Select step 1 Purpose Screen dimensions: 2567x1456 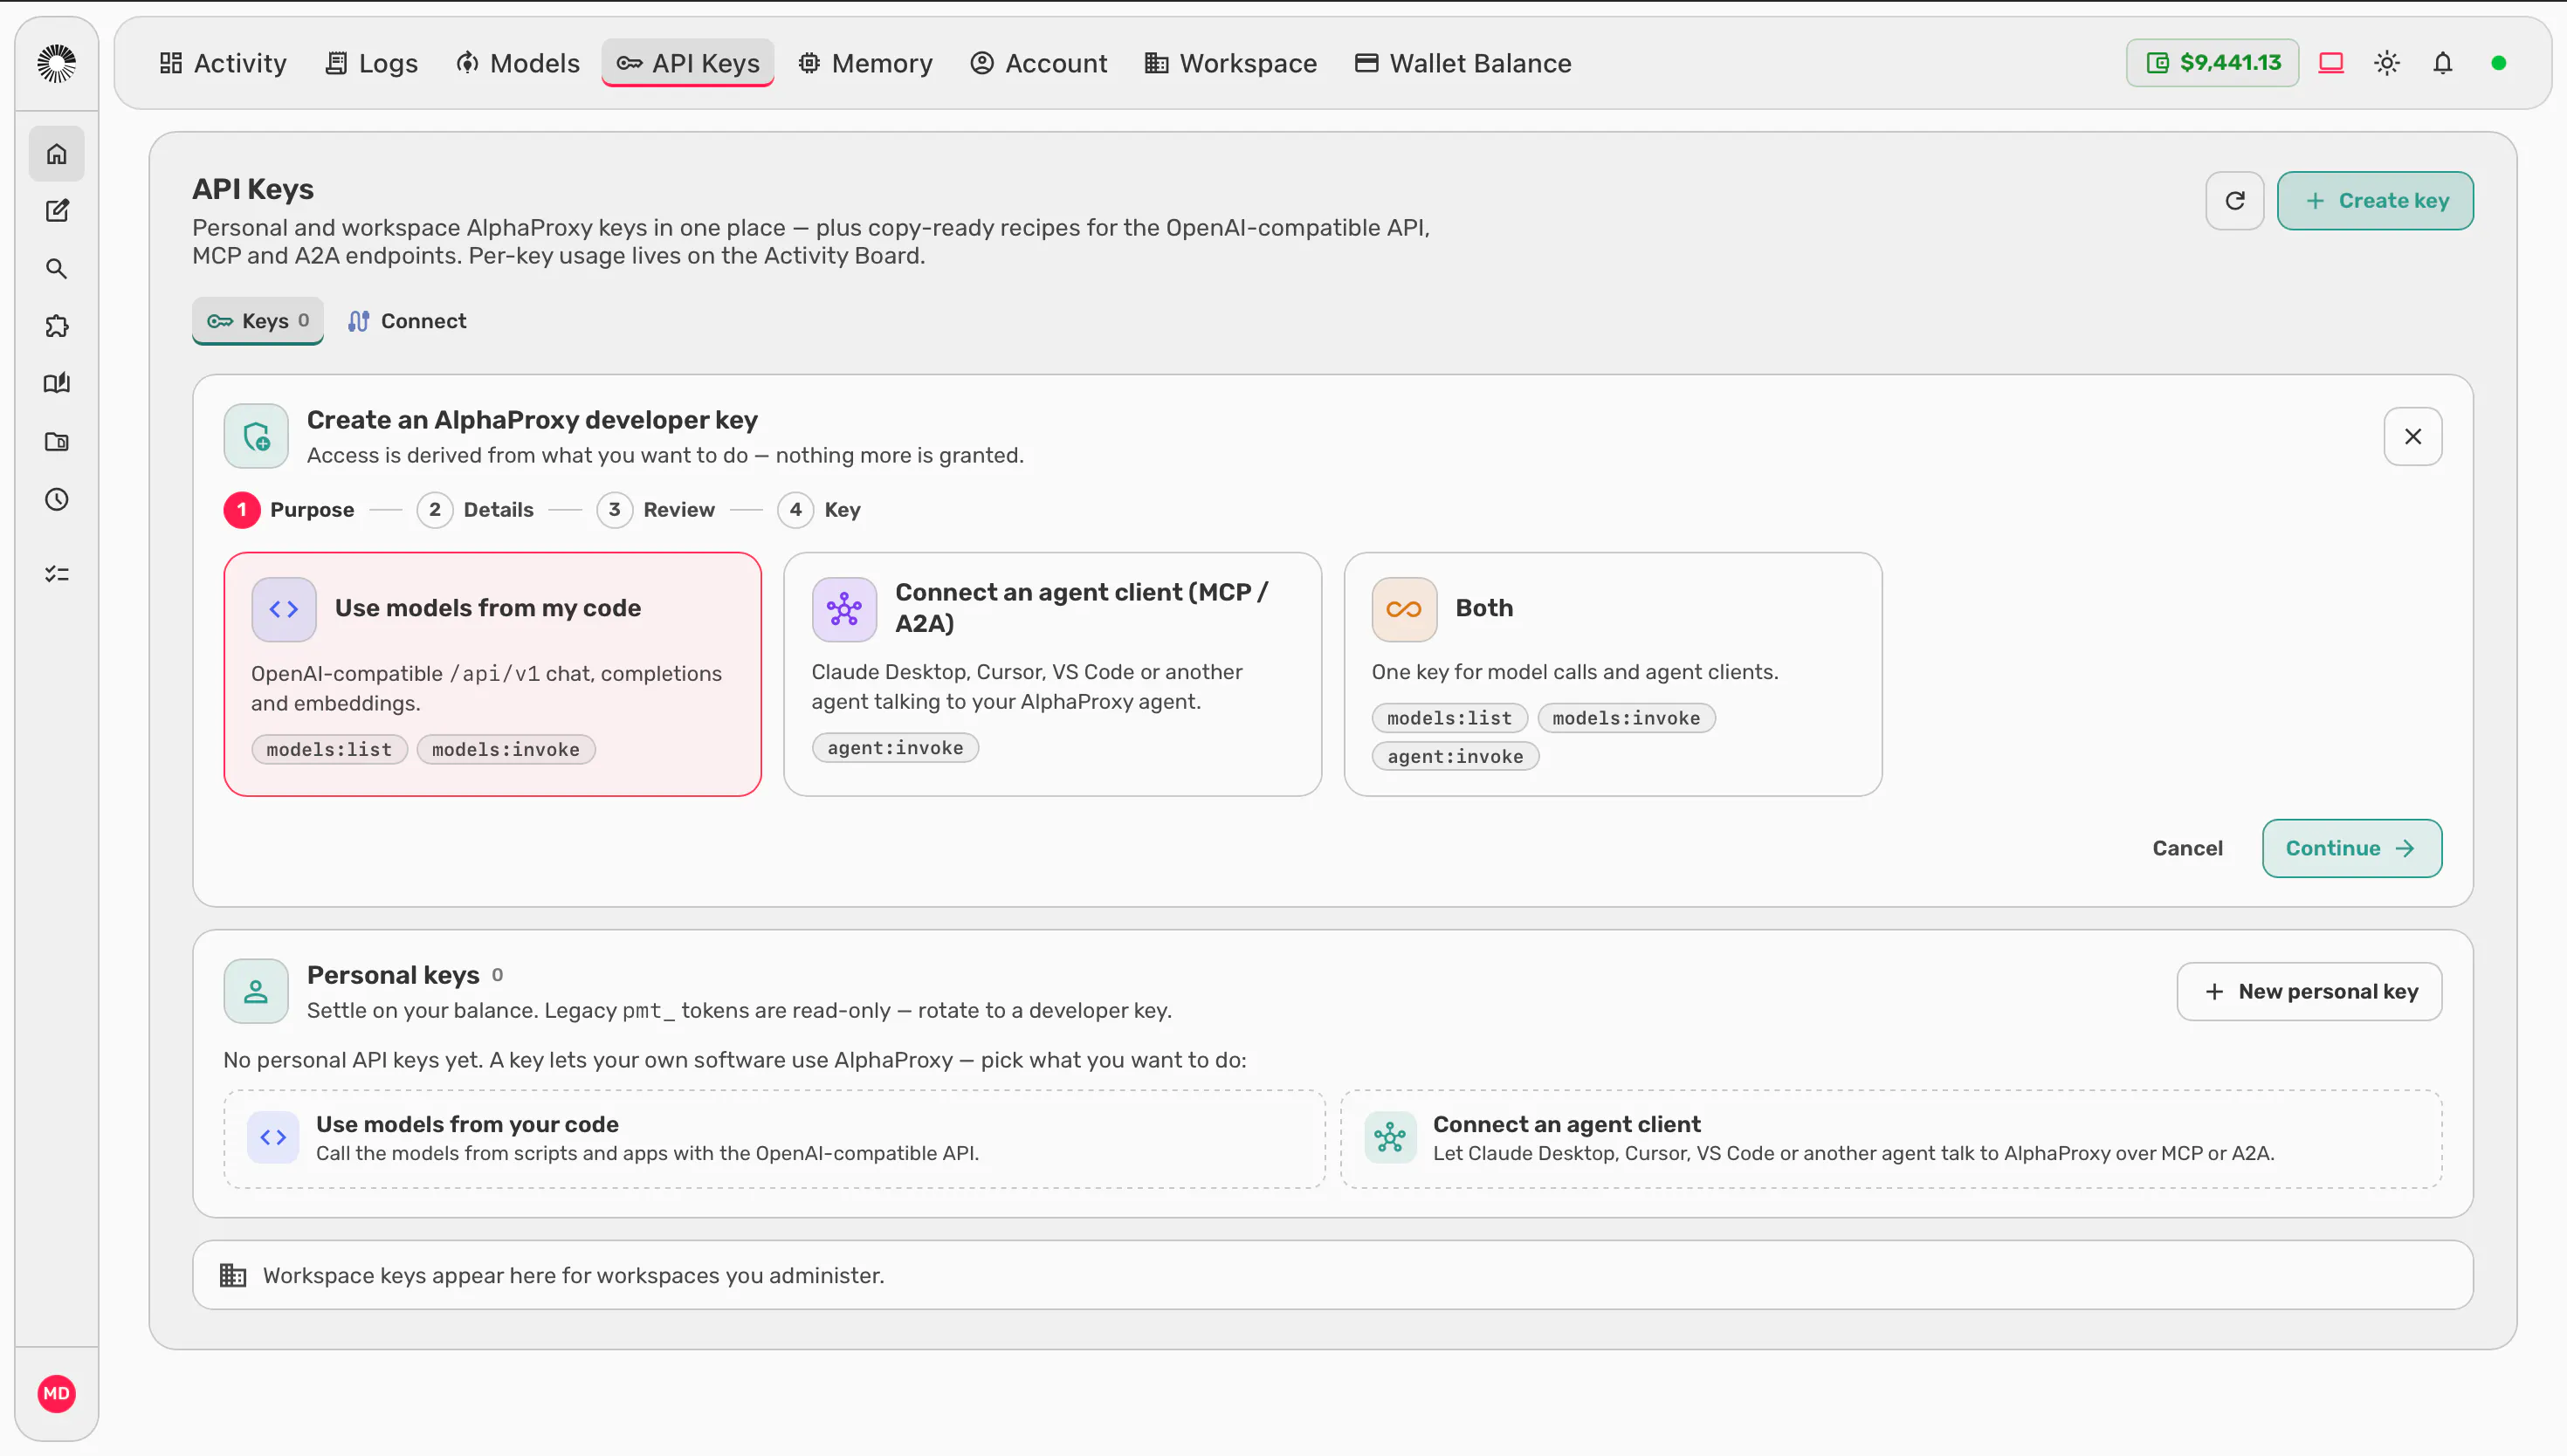289,510
